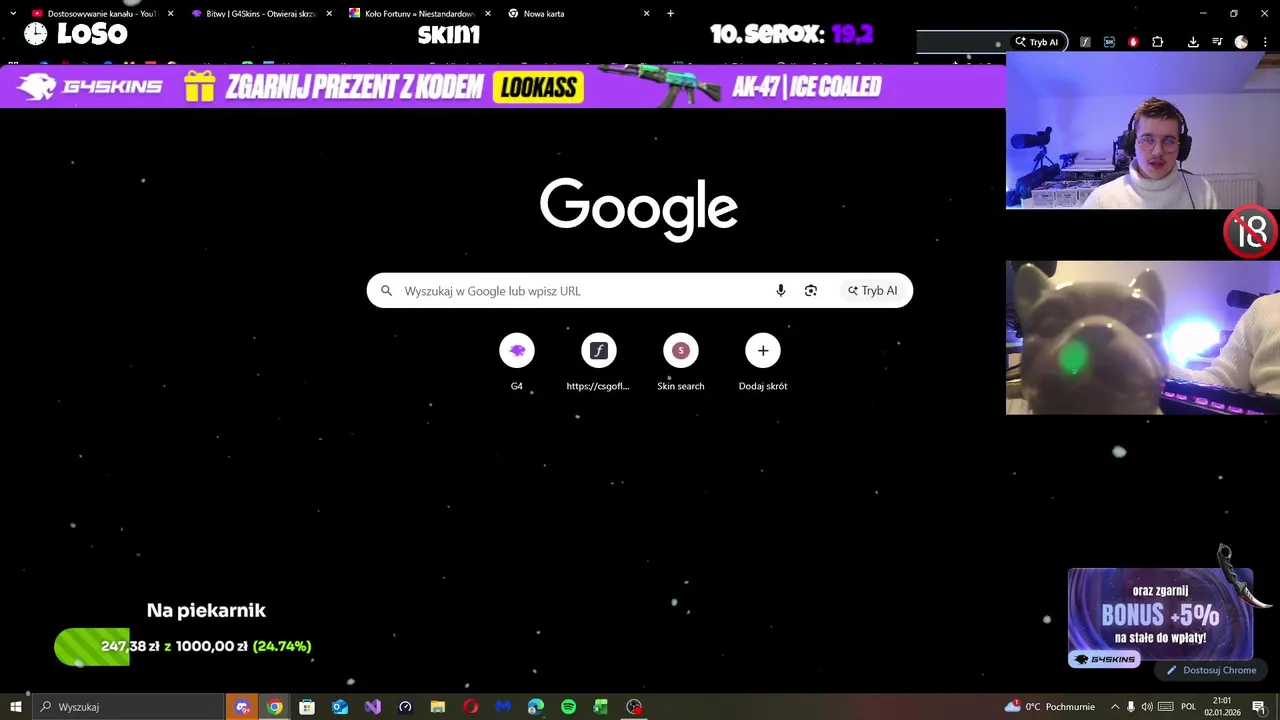
Task: Open the media controls icon
Action: point(1217,42)
